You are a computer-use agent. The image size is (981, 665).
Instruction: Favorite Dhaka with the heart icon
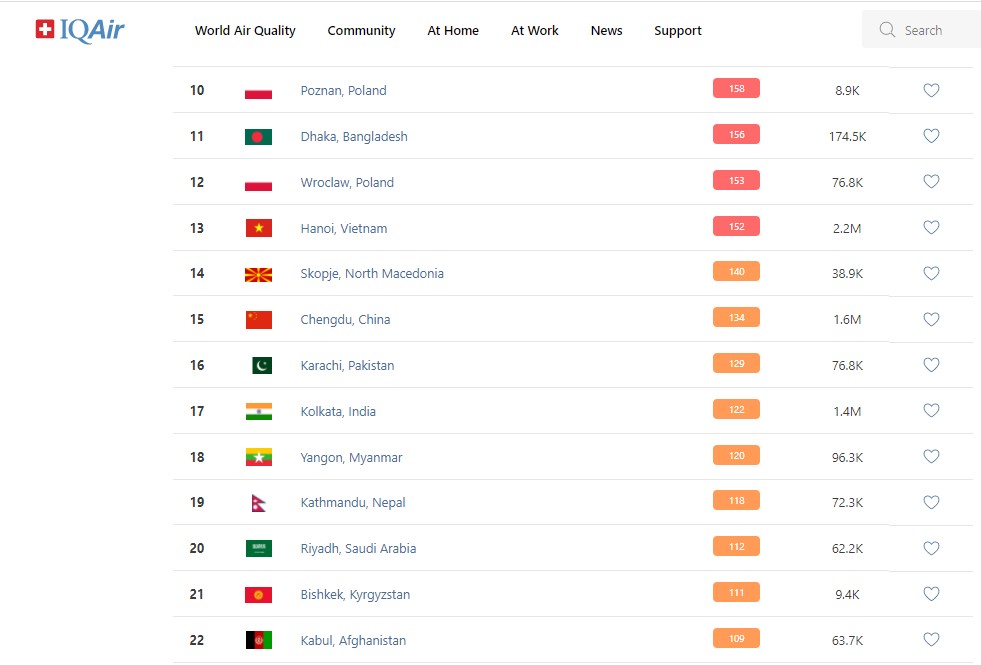click(x=931, y=136)
